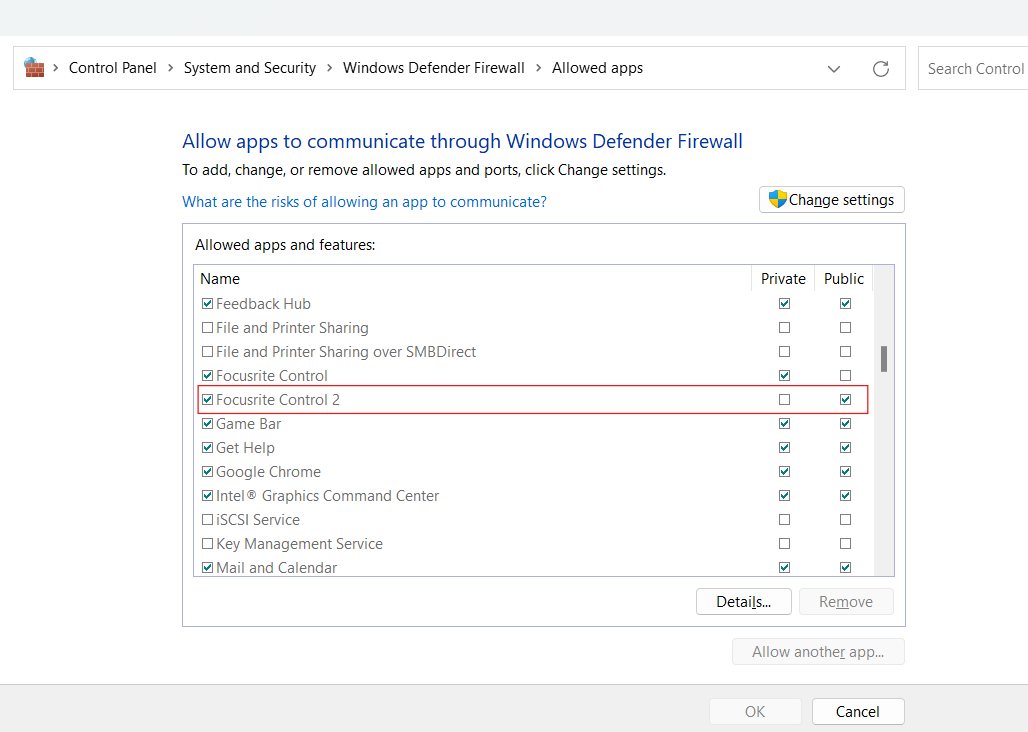
Task: Open the Details dialog
Action: coord(743,602)
